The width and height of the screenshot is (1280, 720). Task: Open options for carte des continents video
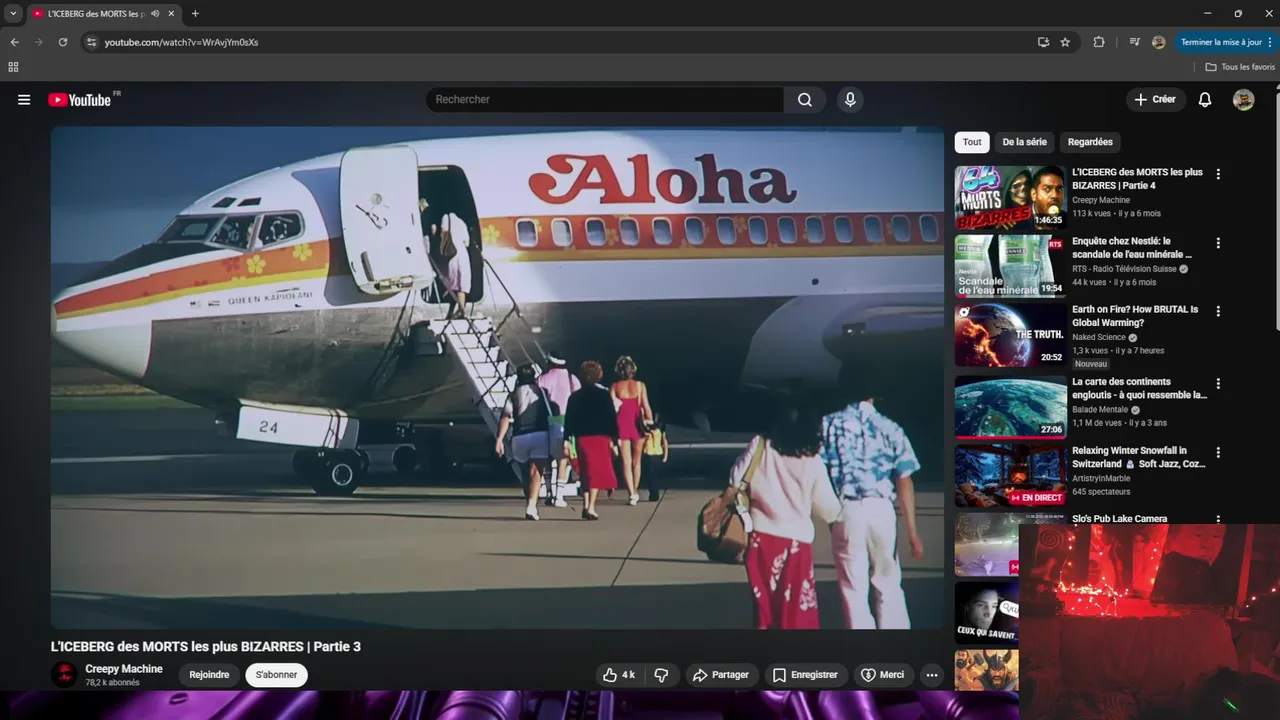coord(1218,383)
